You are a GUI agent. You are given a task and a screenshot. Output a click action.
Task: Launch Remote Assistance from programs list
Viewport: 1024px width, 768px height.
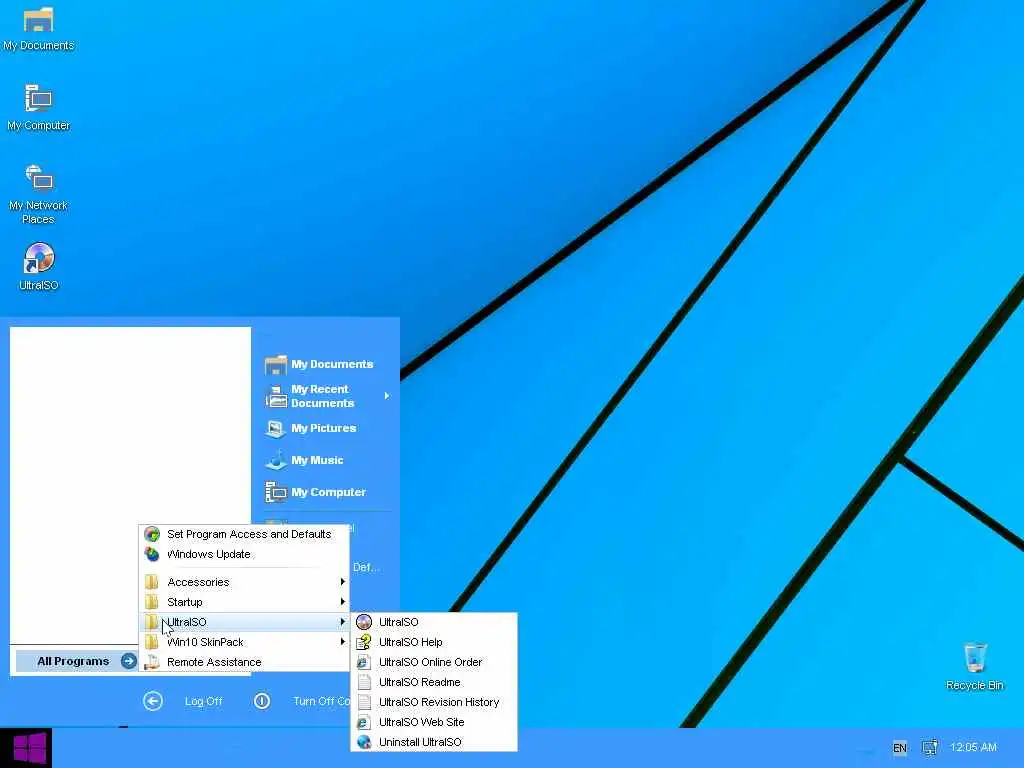coord(245,662)
